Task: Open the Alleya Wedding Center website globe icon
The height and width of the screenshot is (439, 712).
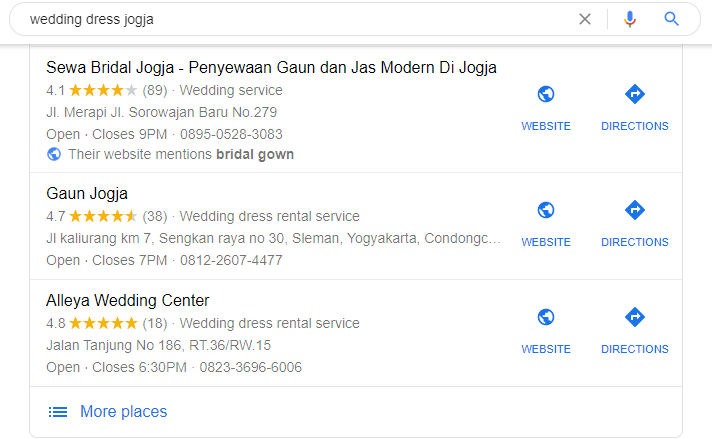Action: pyautogui.click(x=546, y=317)
